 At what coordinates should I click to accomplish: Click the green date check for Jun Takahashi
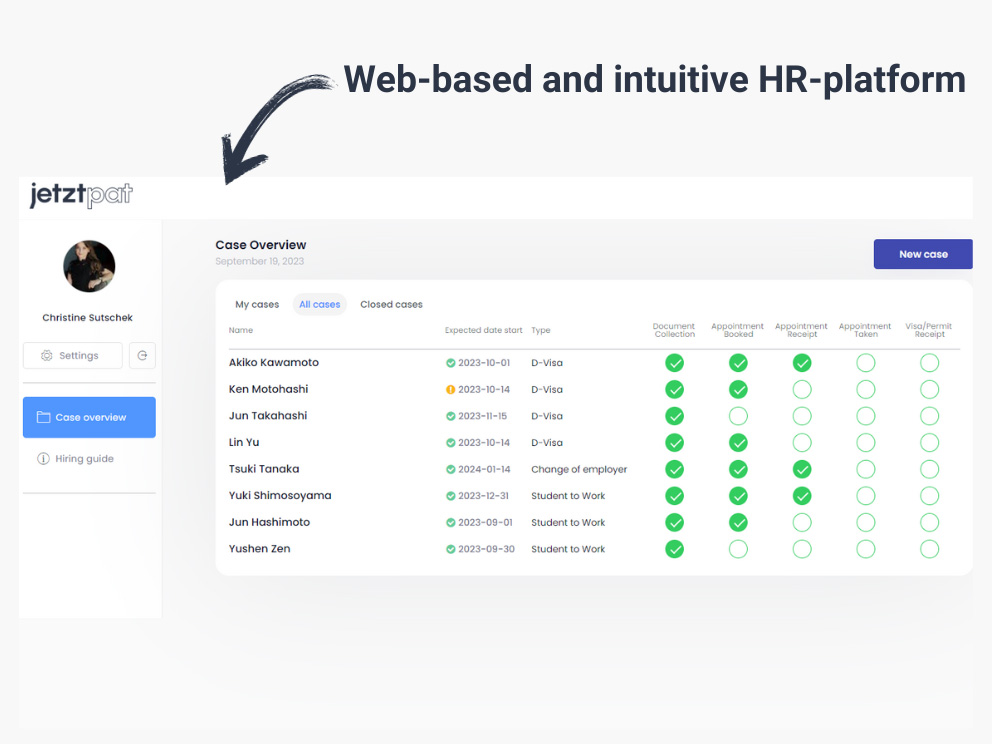pyautogui.click(x=450, y=416)
